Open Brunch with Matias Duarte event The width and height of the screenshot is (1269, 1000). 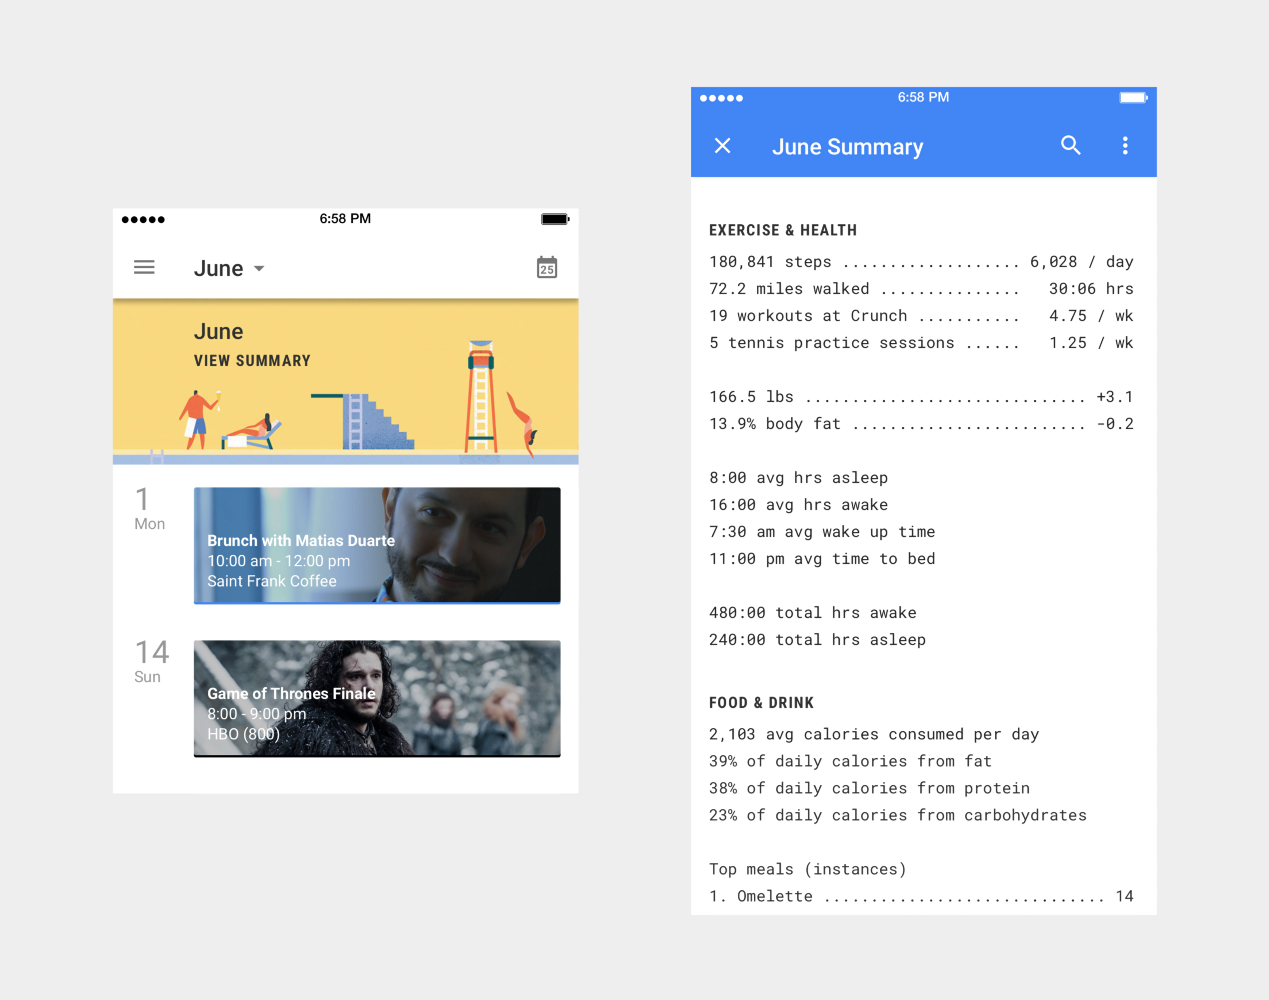coord(377,546)
